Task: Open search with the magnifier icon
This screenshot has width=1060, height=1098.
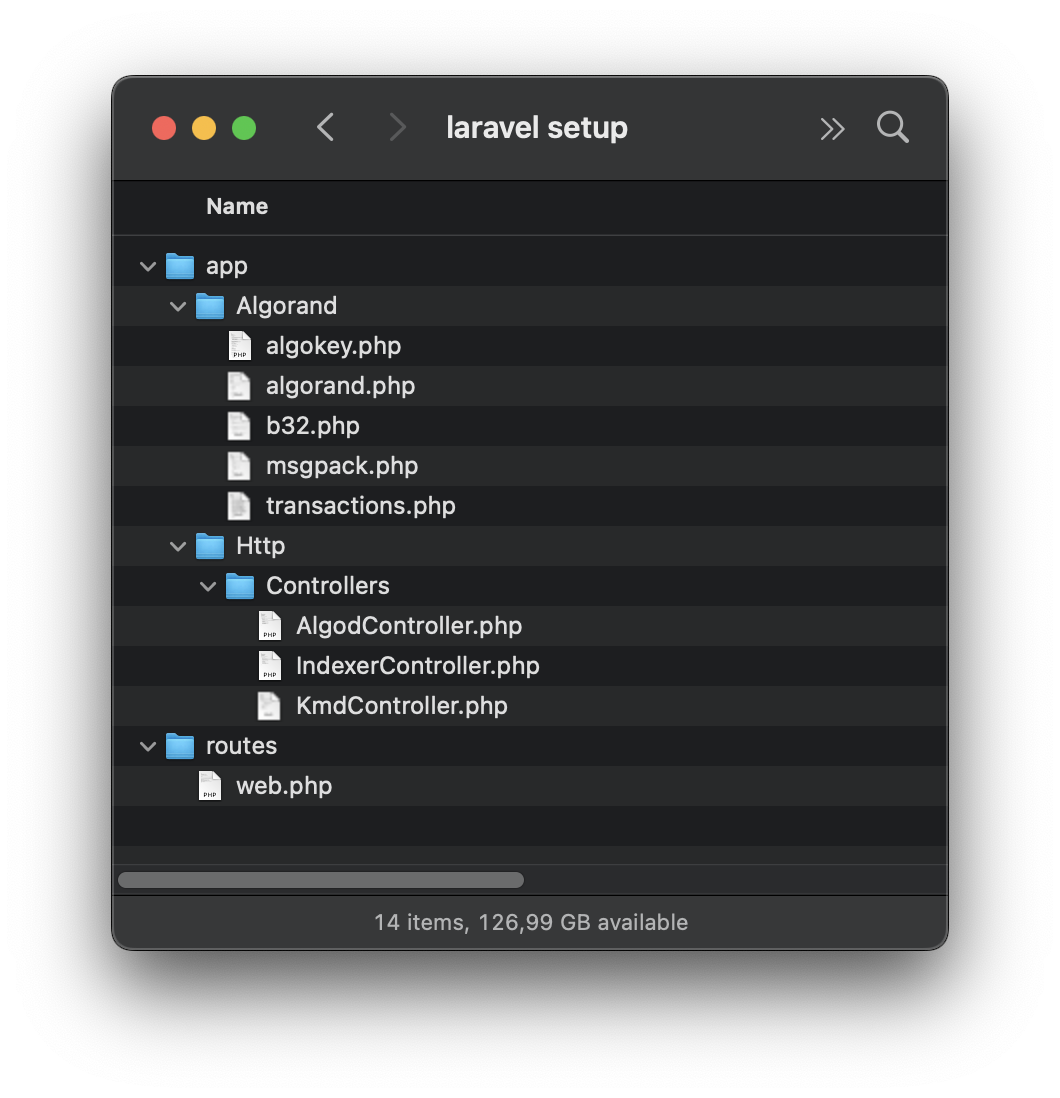Action: click(893, 127)
